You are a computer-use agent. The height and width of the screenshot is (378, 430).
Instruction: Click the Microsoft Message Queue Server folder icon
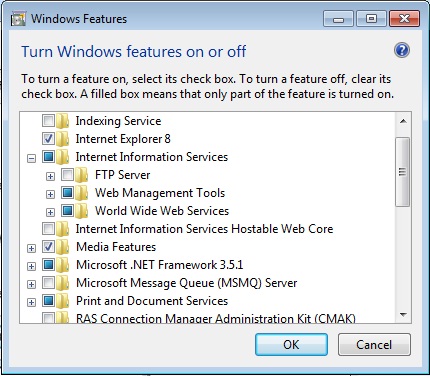63,283
